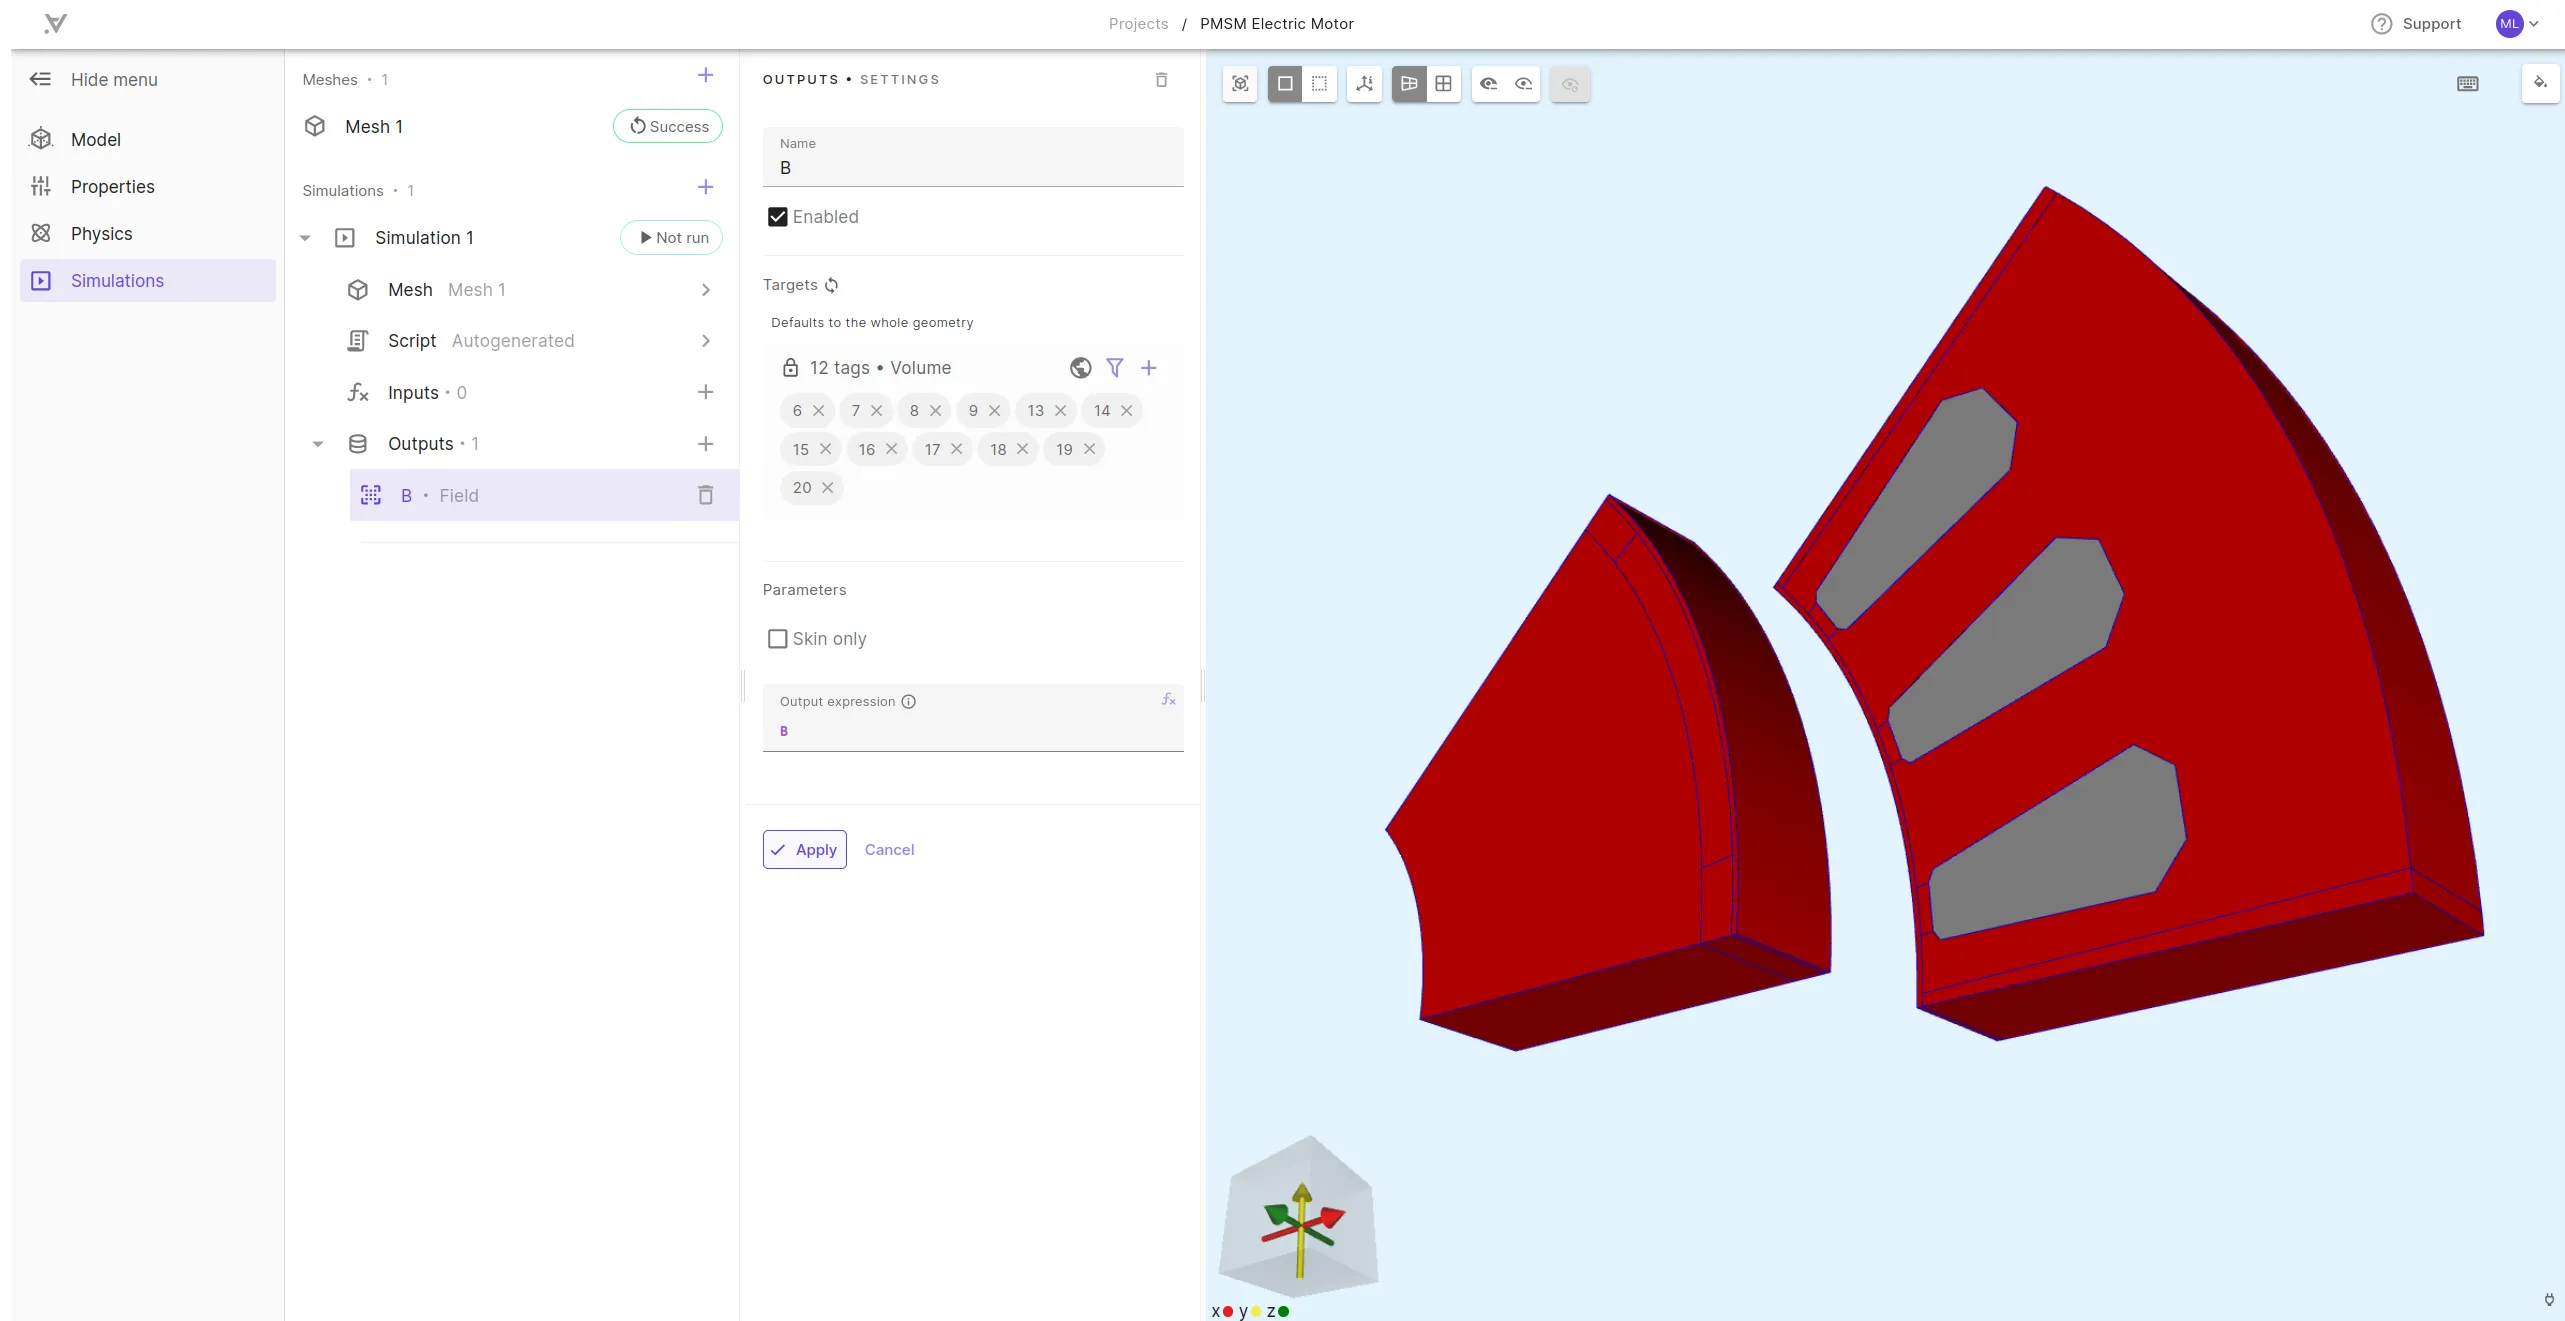Open the axes info tool

(1364, 84)
